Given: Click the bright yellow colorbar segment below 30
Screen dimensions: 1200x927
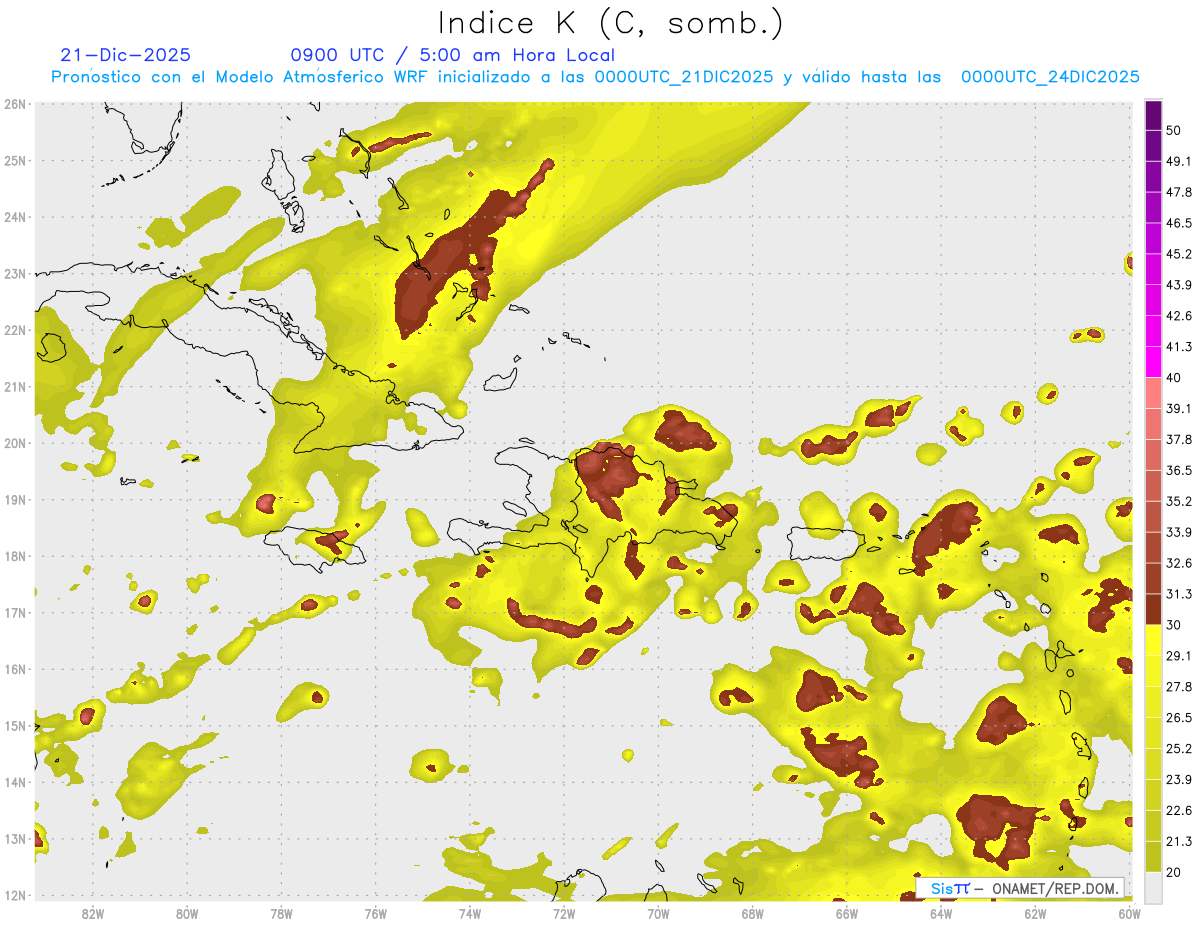Looking at the screenshot, I should coord(1153,640).
